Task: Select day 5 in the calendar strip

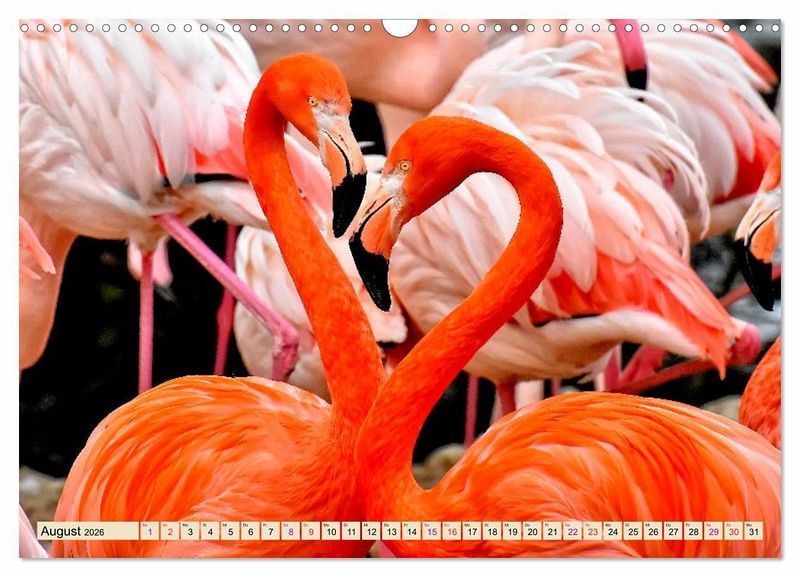Action: [x=230, y=531]
